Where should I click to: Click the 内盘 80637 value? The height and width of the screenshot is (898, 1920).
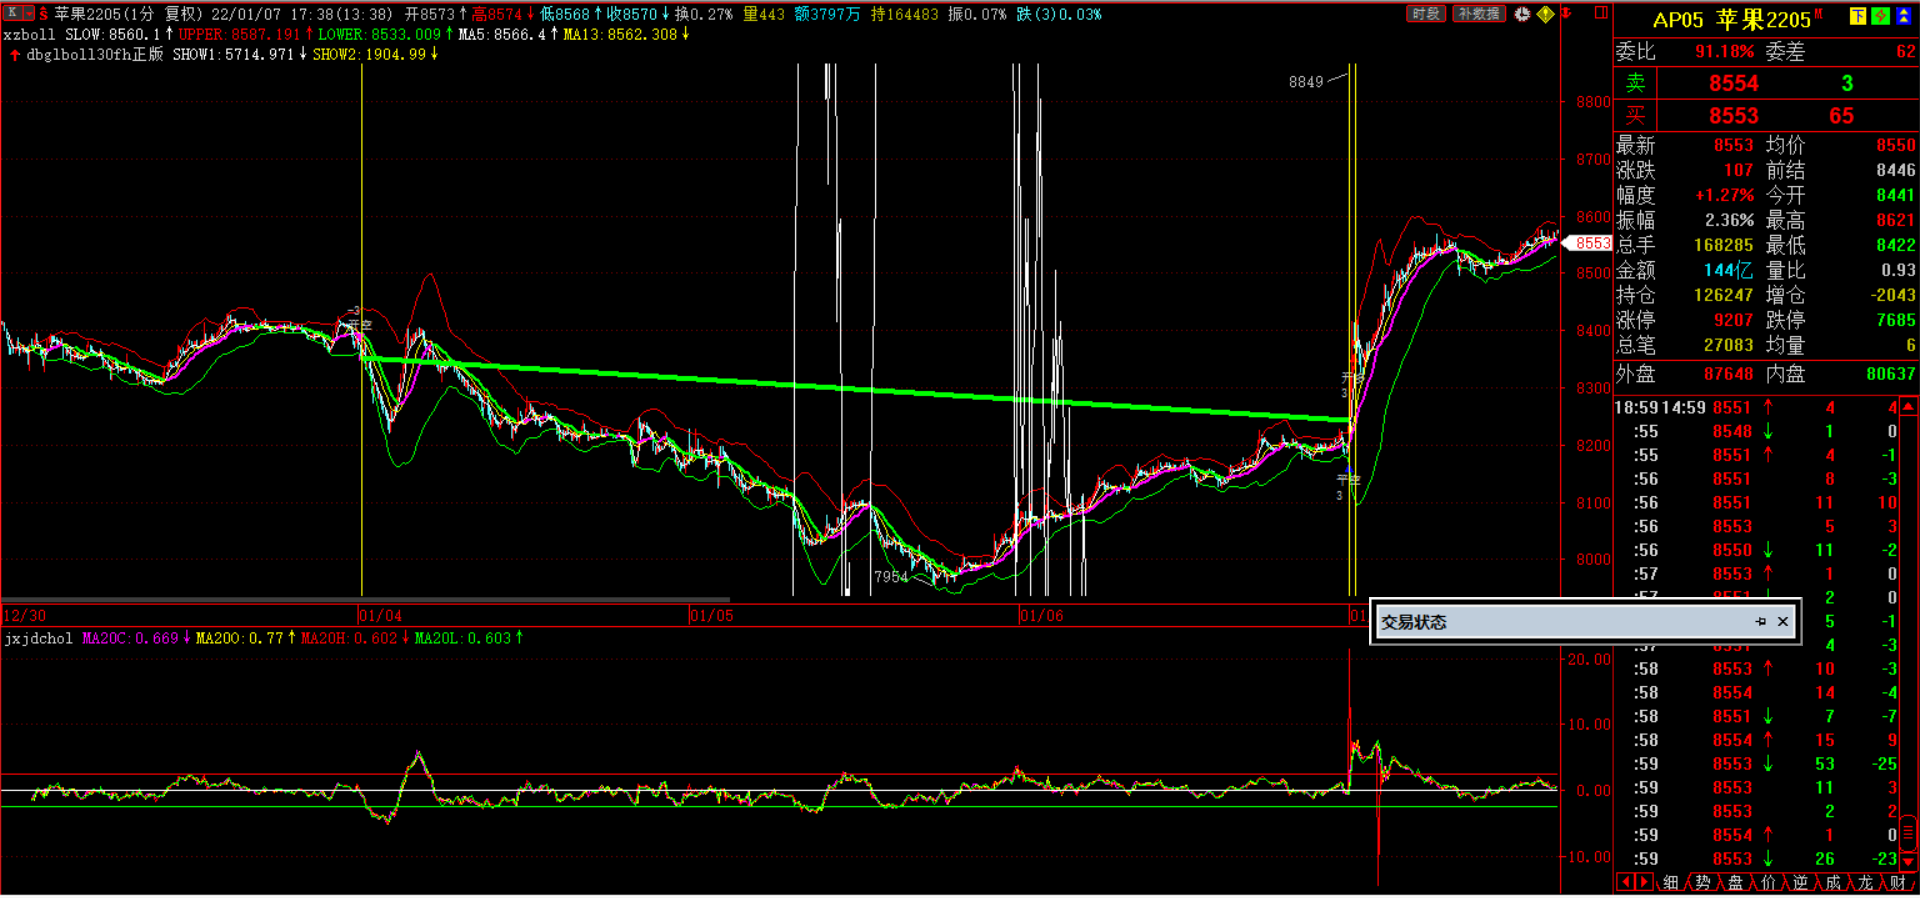[x=1890, y=374]
